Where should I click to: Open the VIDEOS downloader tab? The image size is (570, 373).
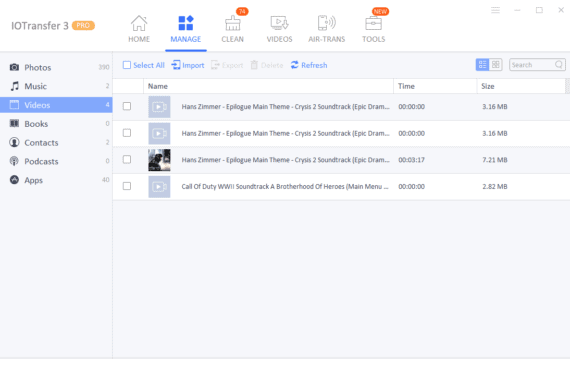pos(279,29)
